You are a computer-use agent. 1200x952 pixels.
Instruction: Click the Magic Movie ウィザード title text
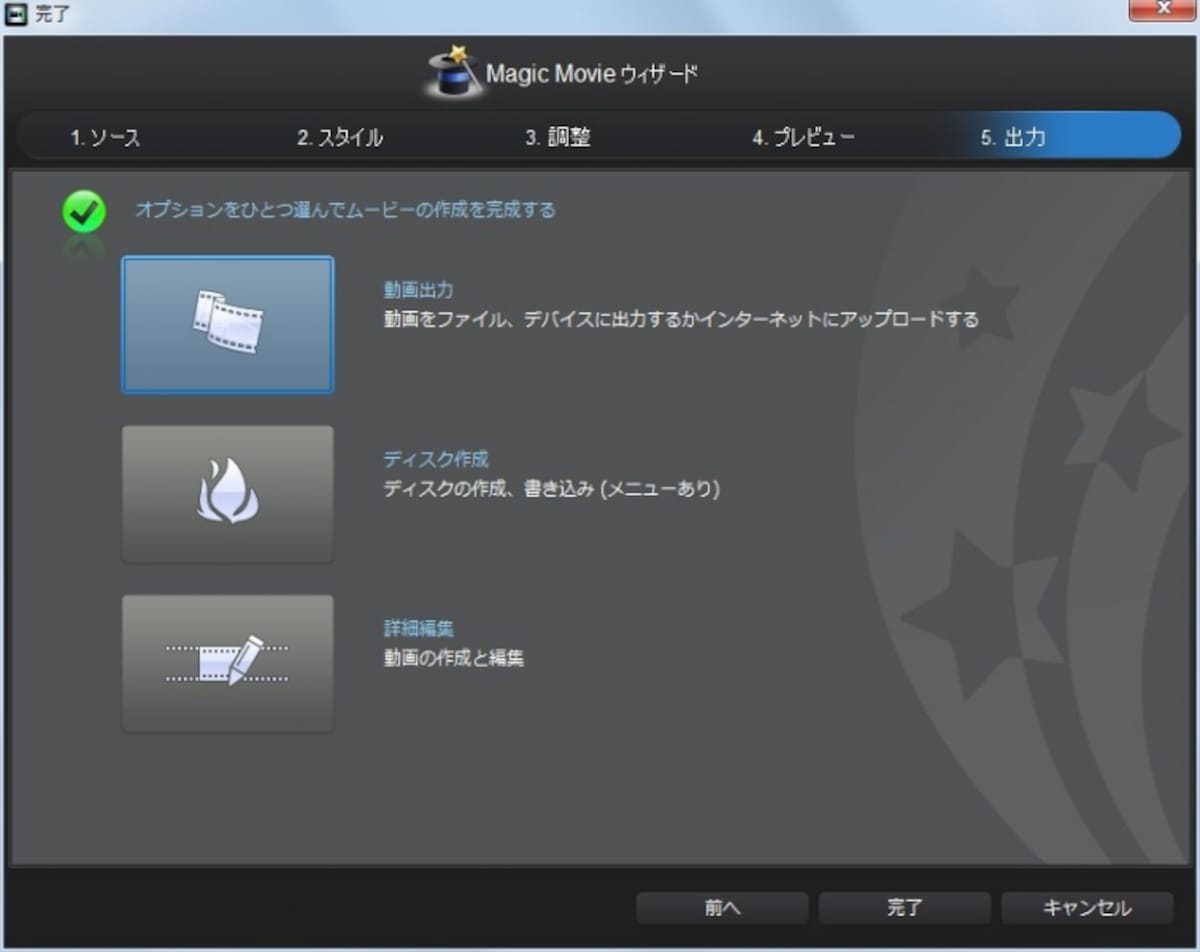point(592,74)
